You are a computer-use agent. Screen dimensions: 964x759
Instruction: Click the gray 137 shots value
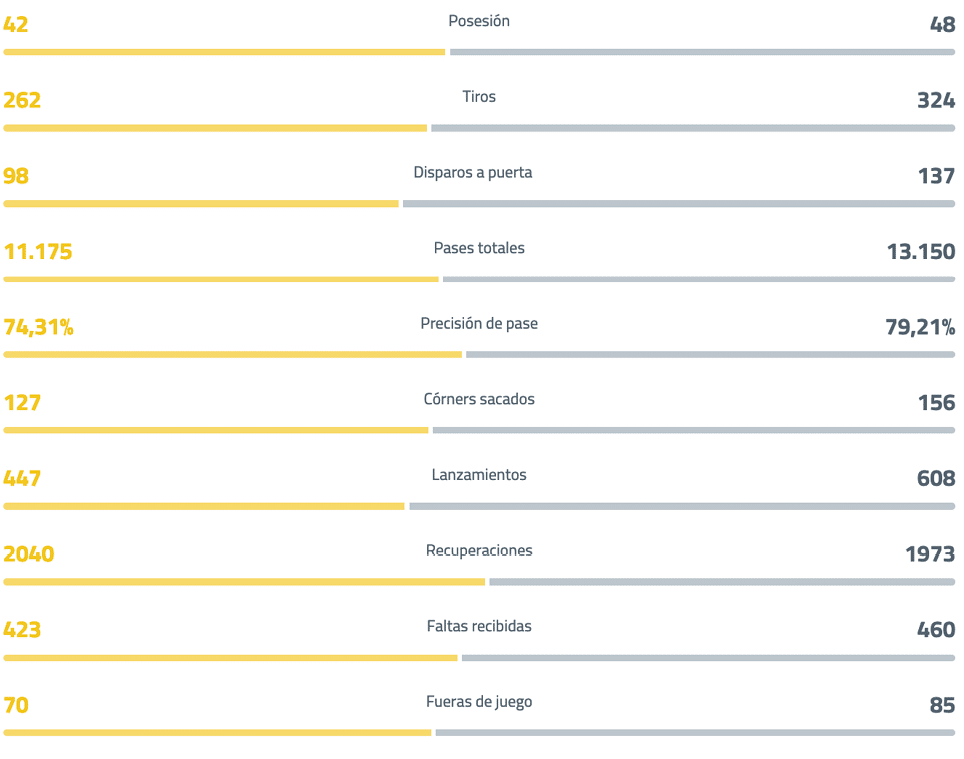point(936,176)
